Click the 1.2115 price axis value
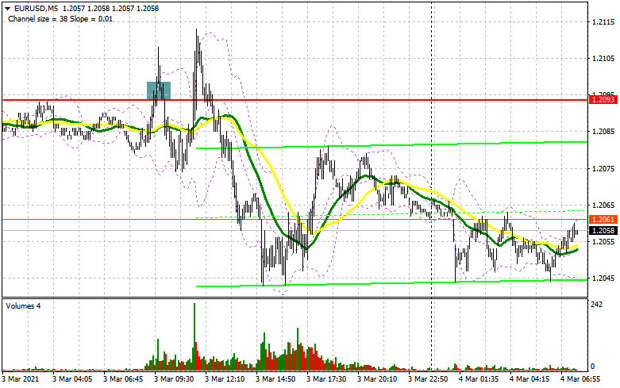The image size is (620, 388). [x=603, y=22]
